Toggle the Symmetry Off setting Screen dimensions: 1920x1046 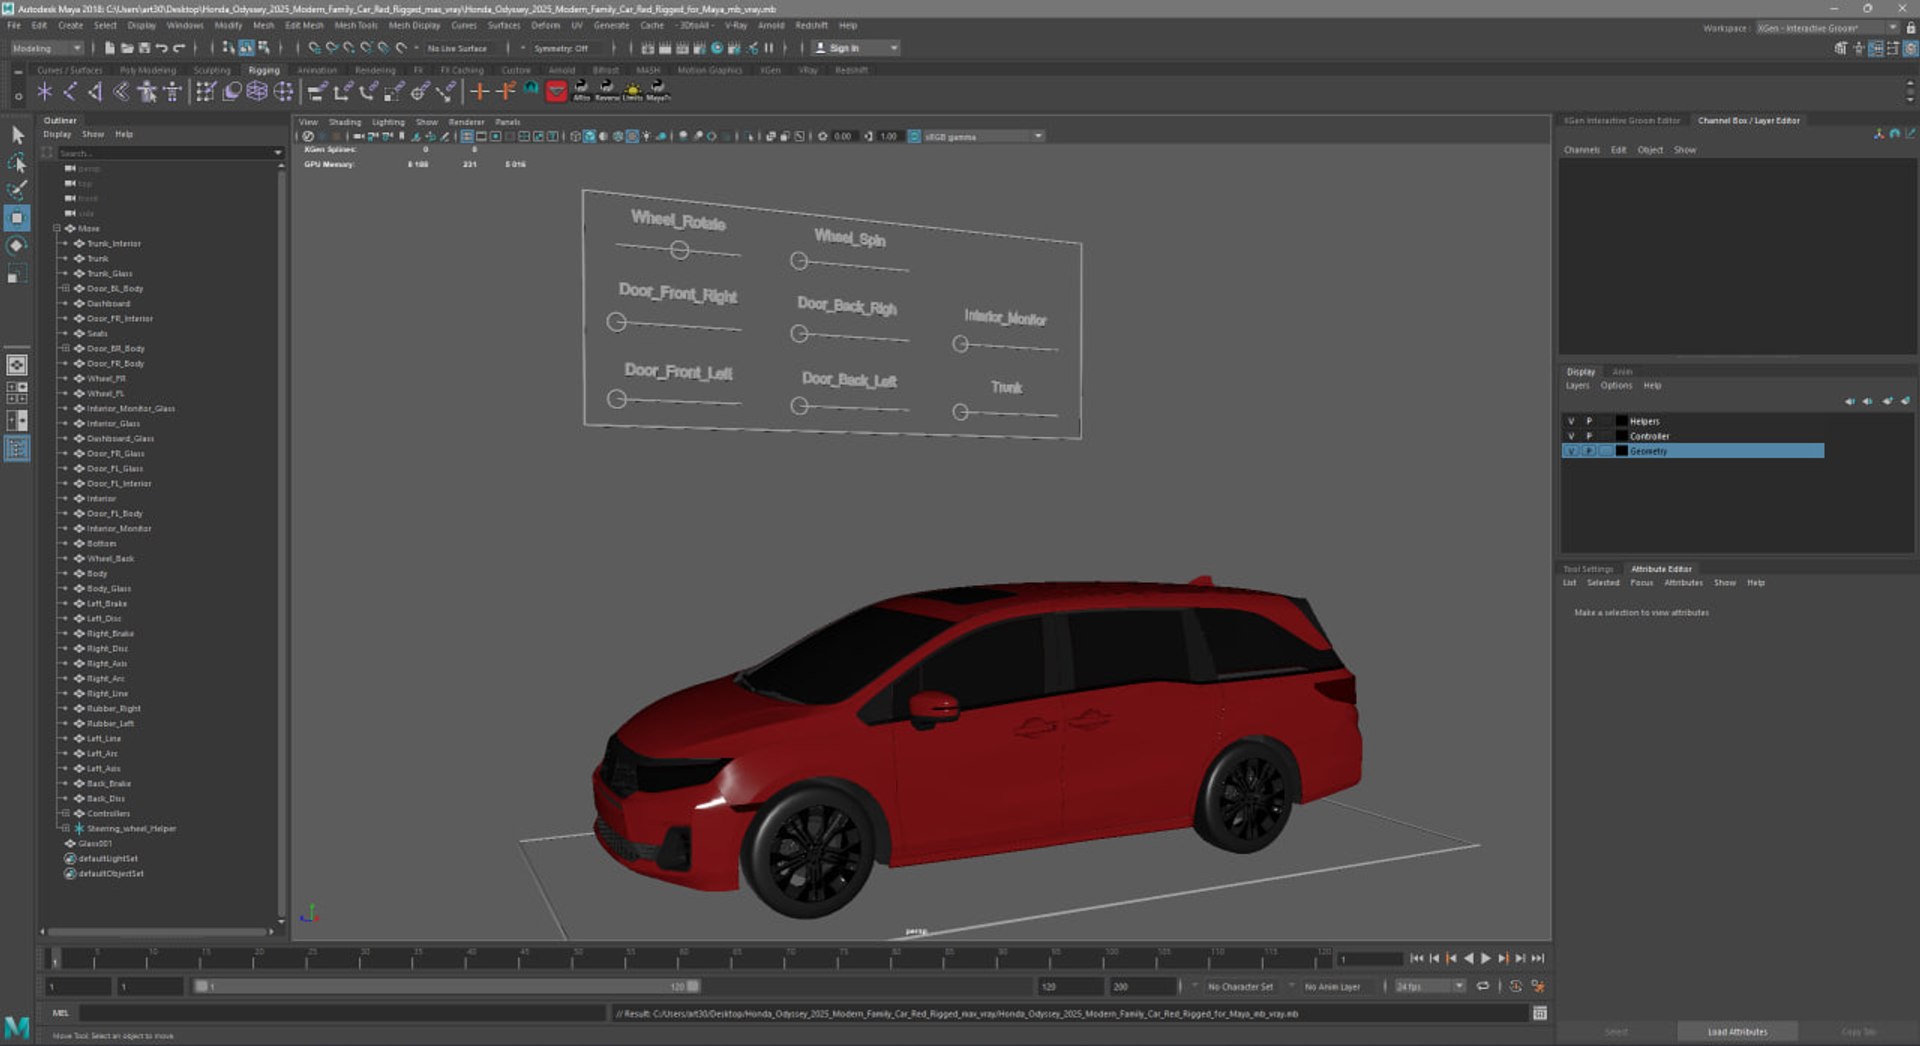point(561,48)
